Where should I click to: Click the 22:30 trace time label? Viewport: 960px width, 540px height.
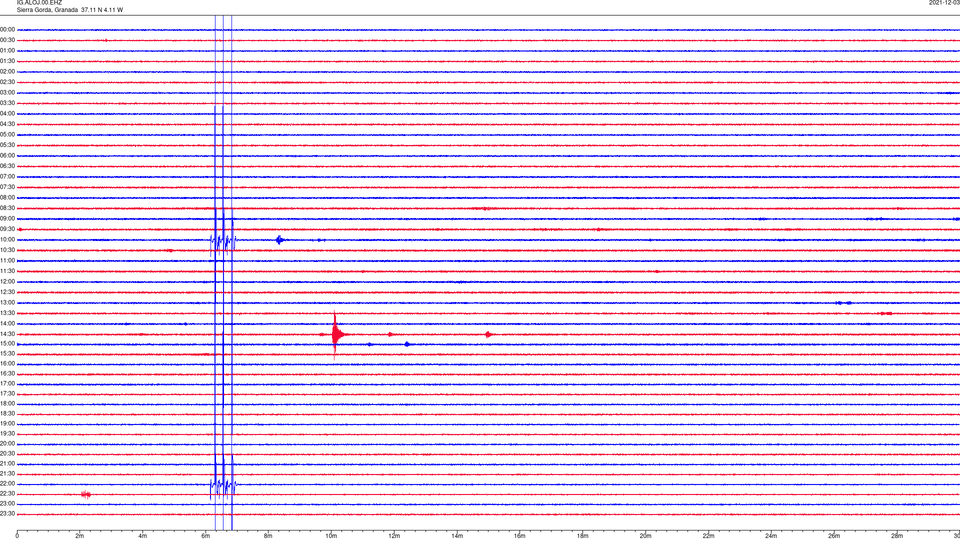[x=7, y=494]
